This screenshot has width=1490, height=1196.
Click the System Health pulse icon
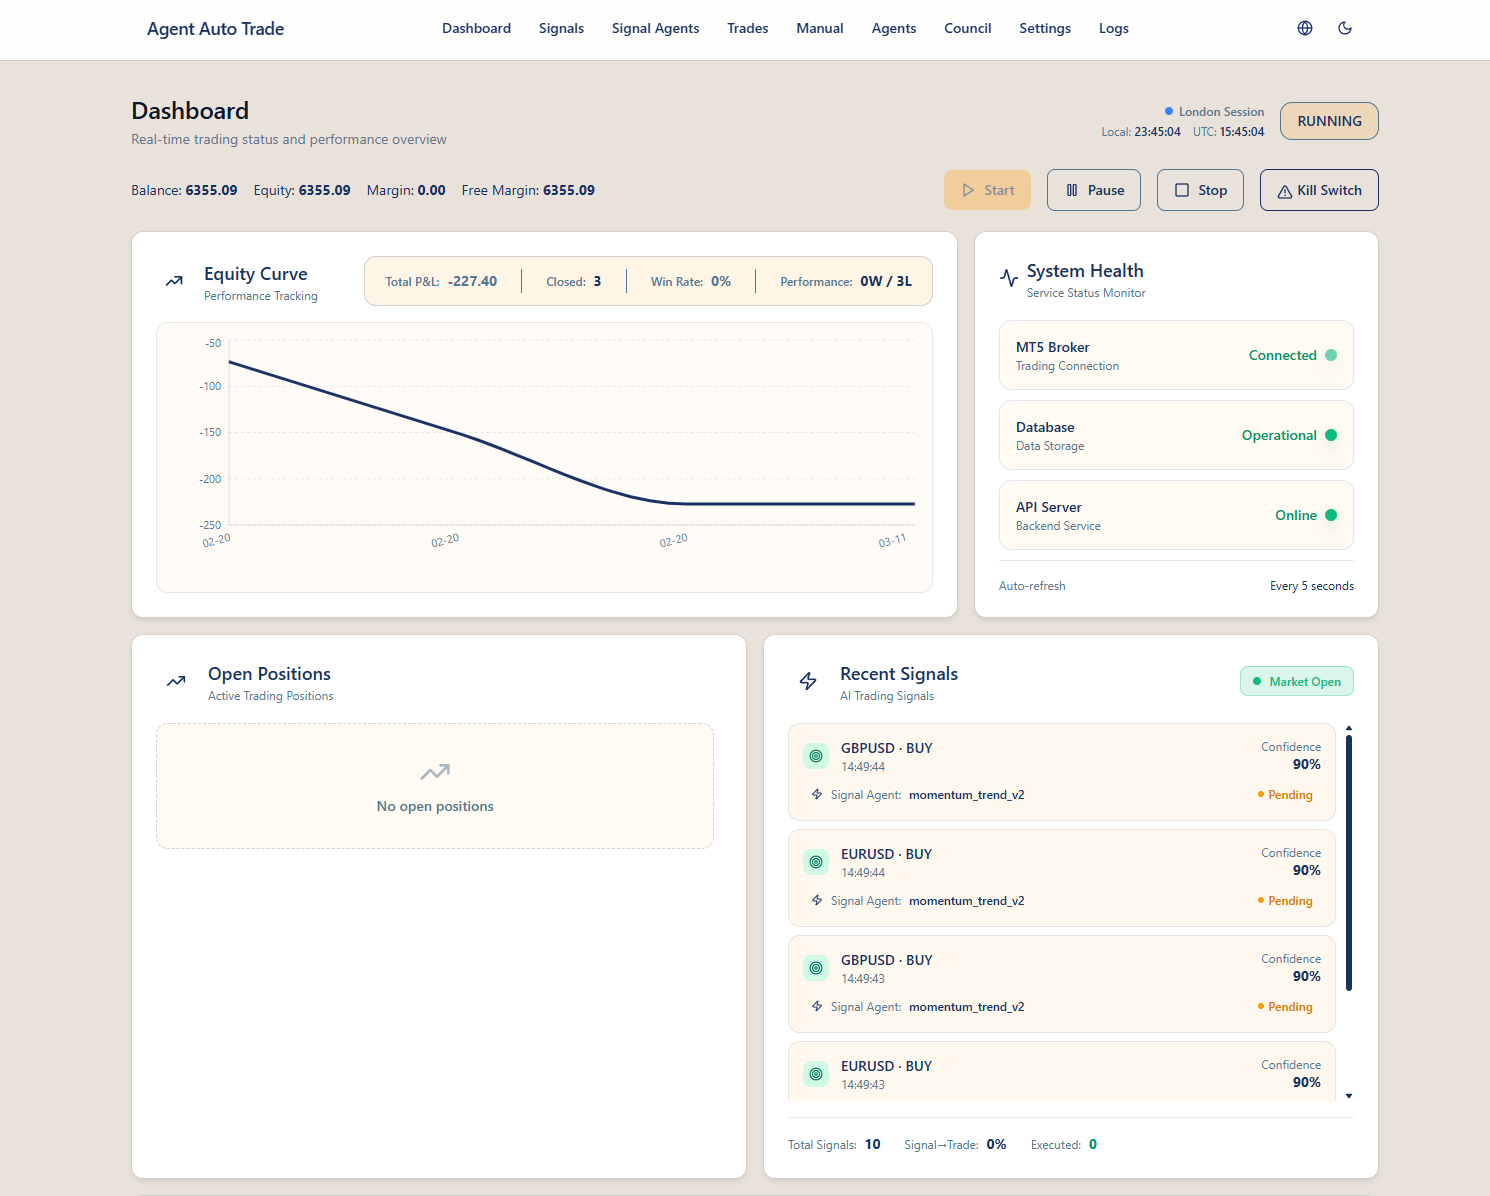(x=1009, y=278)
